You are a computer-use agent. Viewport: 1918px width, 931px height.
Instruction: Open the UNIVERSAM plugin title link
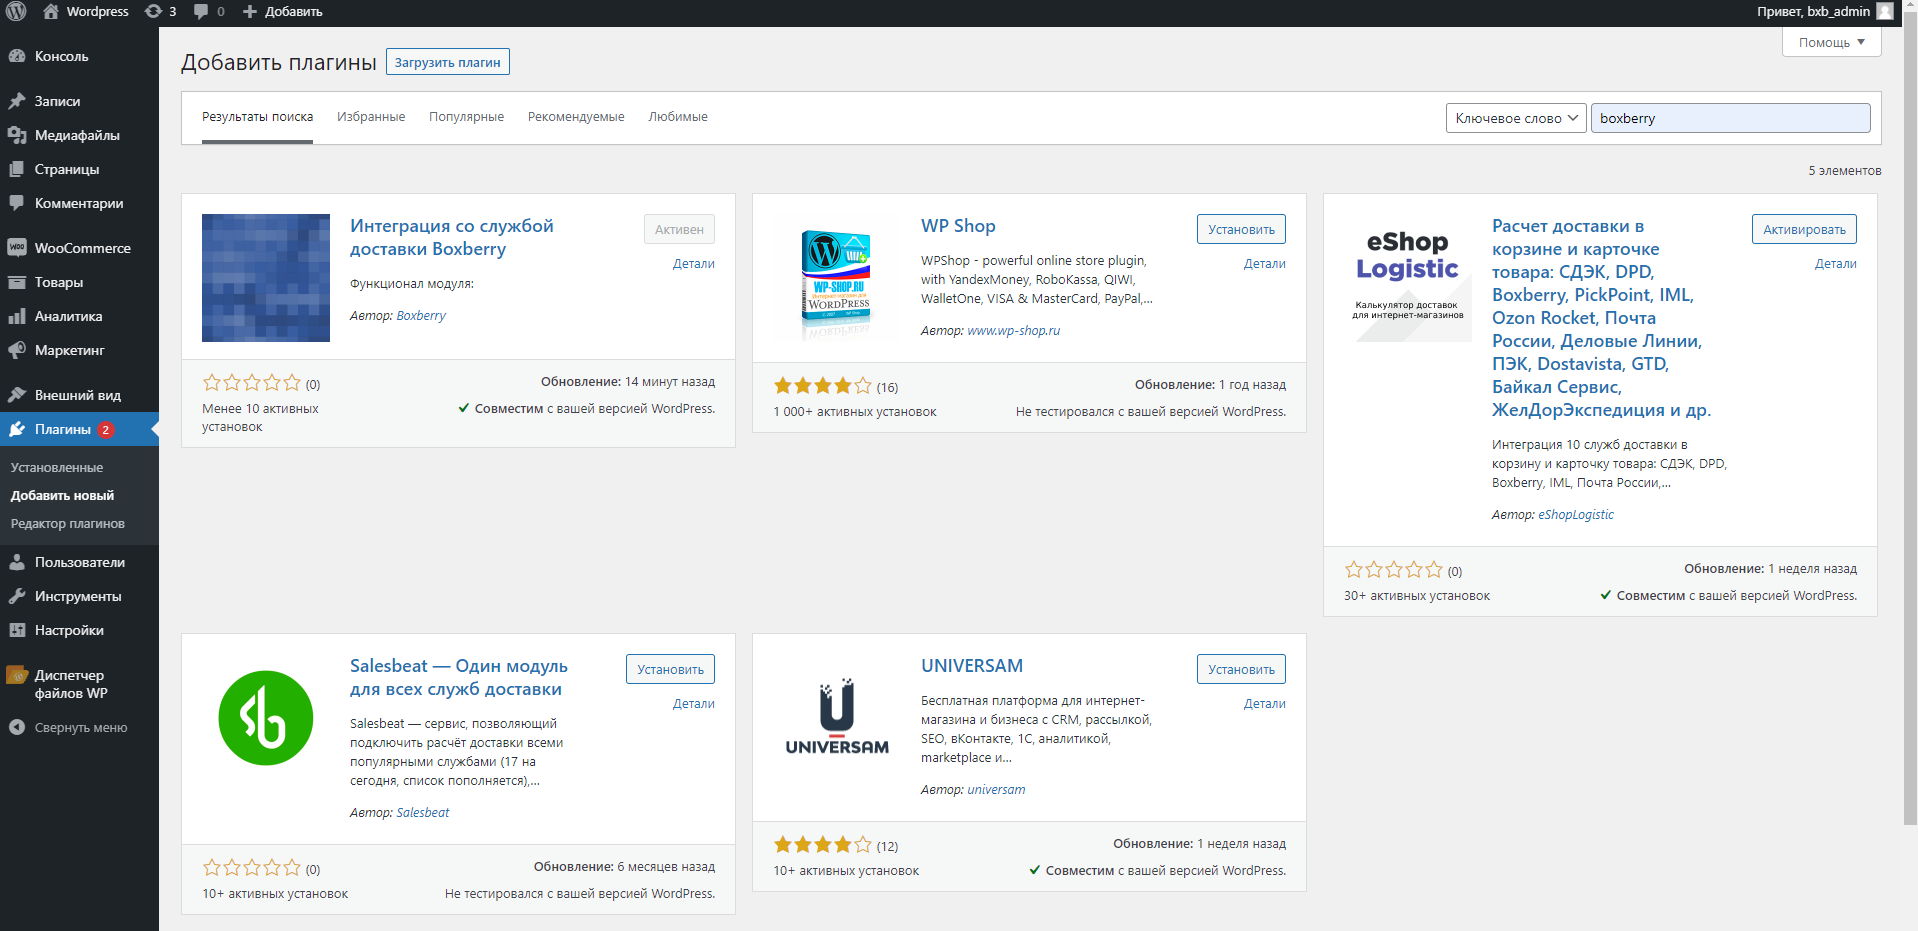click(972, 666)
